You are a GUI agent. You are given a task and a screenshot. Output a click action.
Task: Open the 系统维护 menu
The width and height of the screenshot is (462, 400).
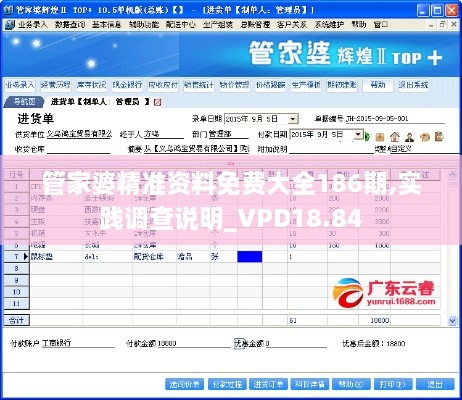coord(329,24)
